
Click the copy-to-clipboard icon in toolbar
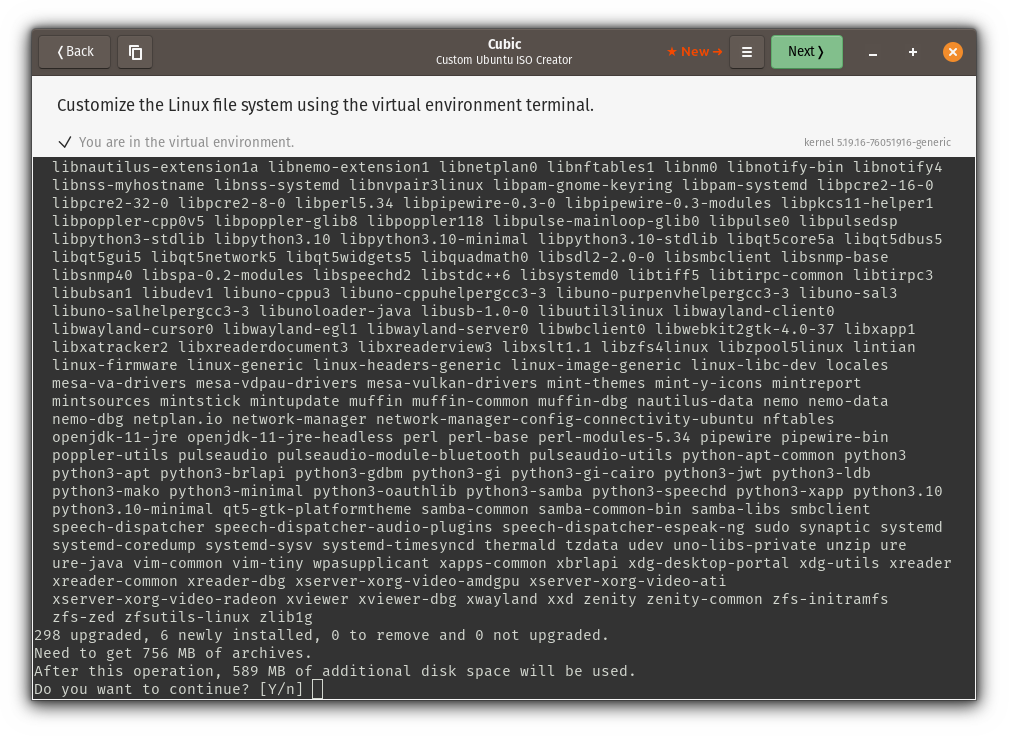tap(135, 52)
